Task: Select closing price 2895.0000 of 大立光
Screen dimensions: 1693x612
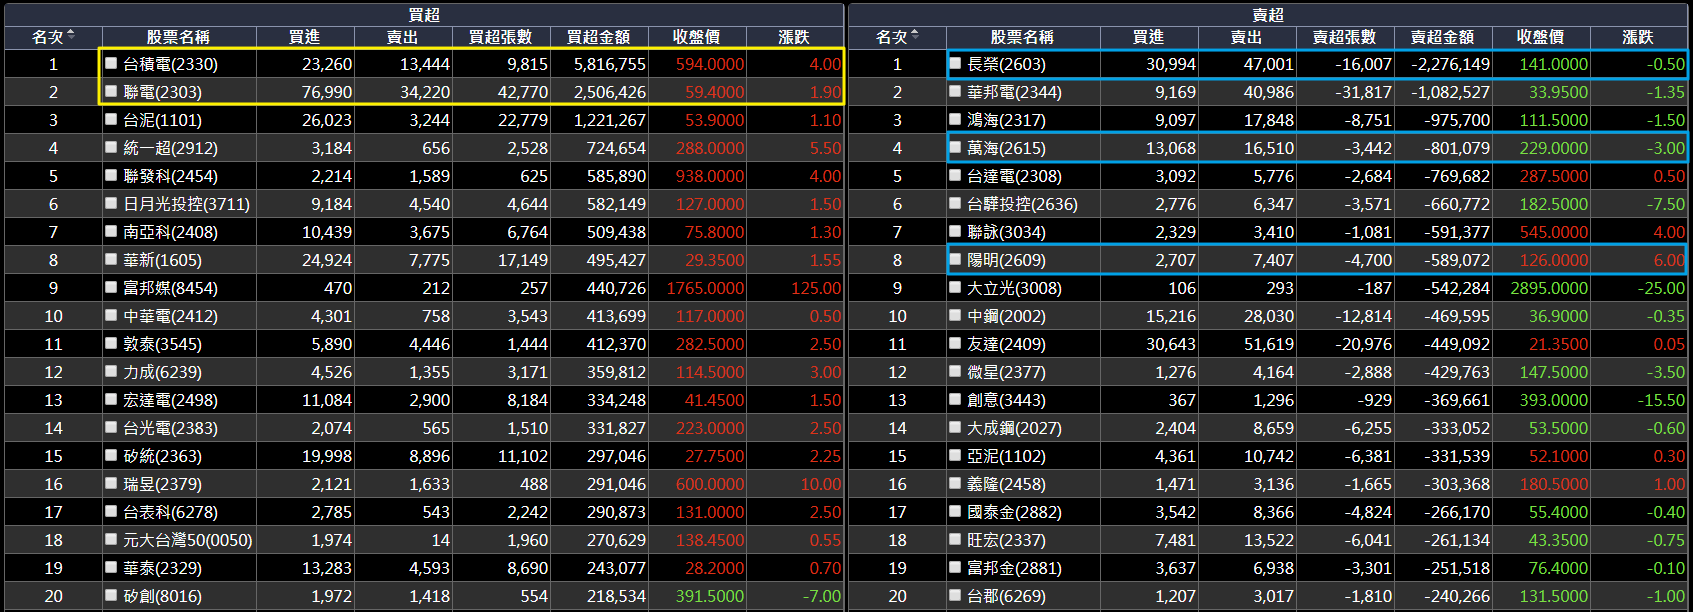Action: point(1549,288)
